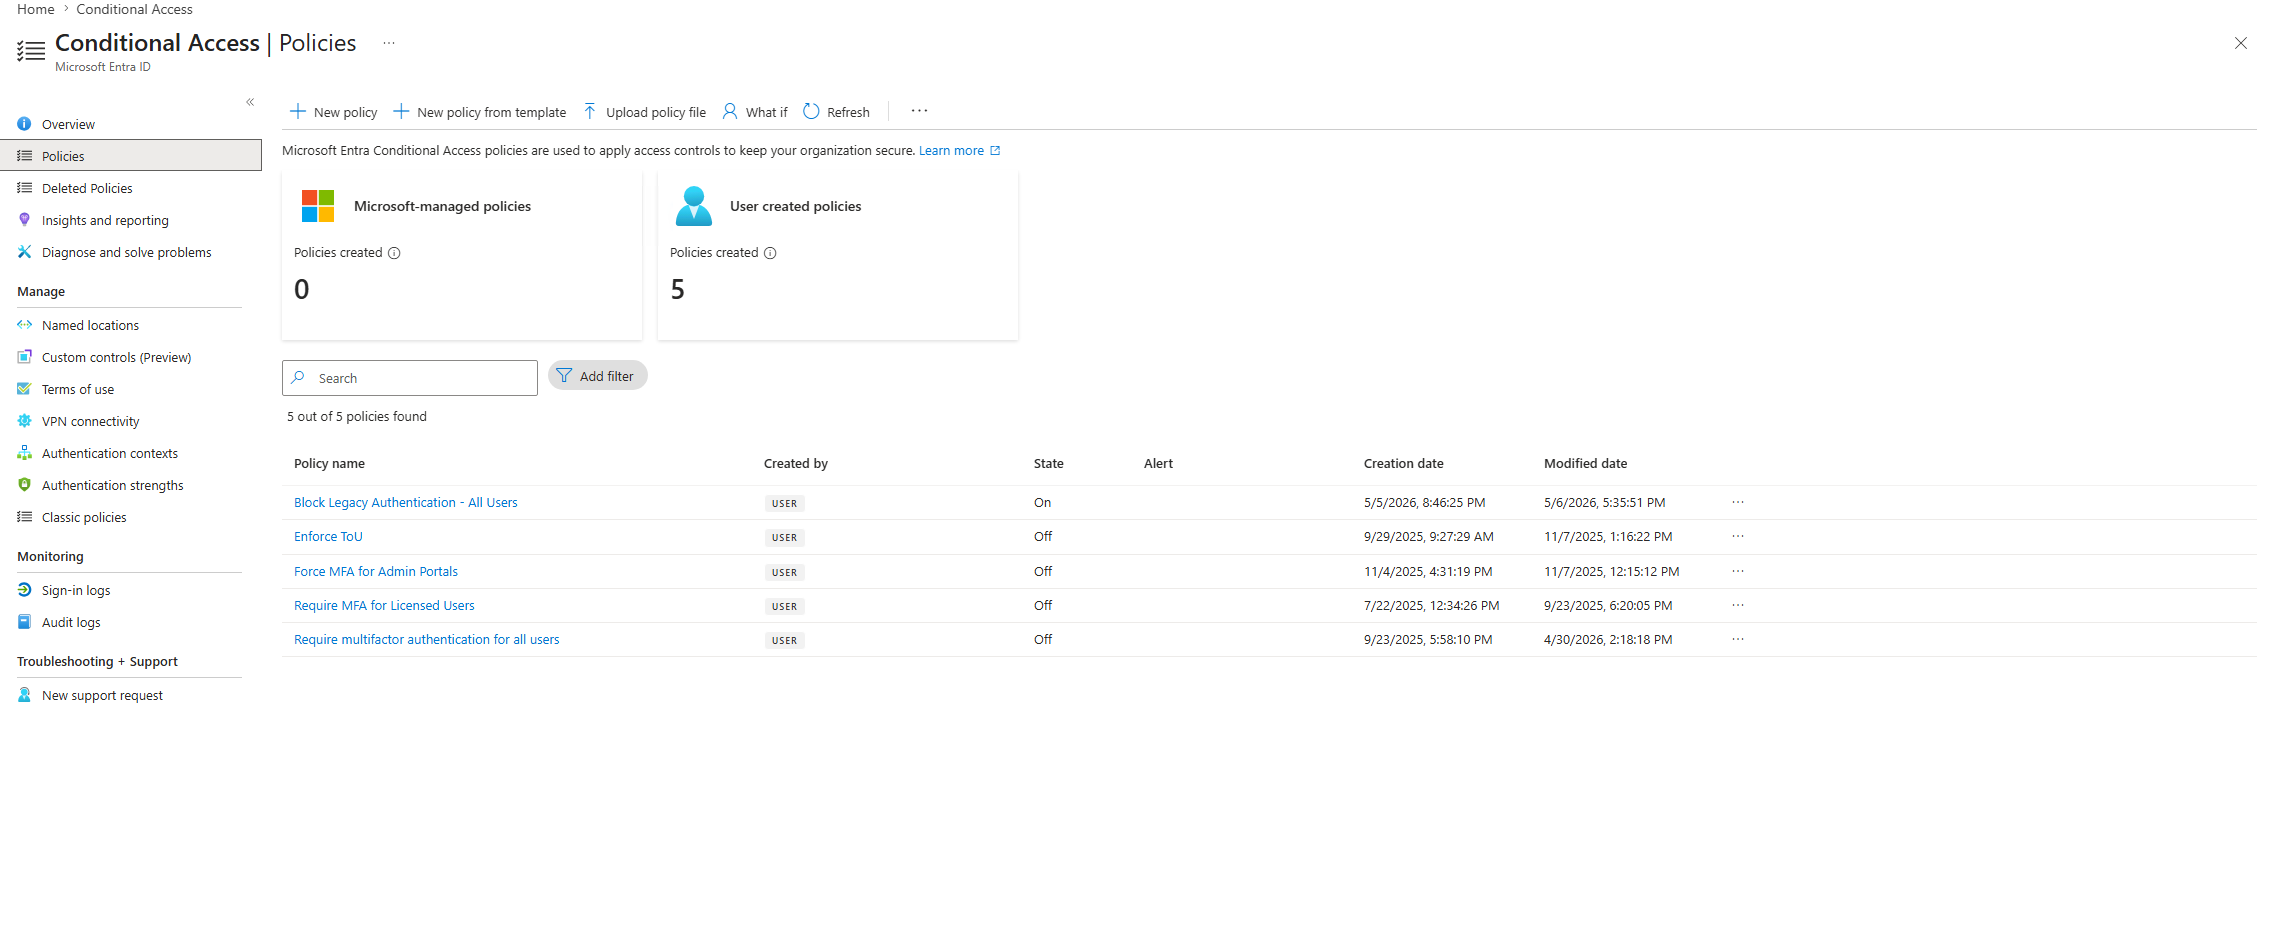Click the Authentication contexts icon
The height and width of the screenshot is (938, 2269).
click(x=24, y=453)
